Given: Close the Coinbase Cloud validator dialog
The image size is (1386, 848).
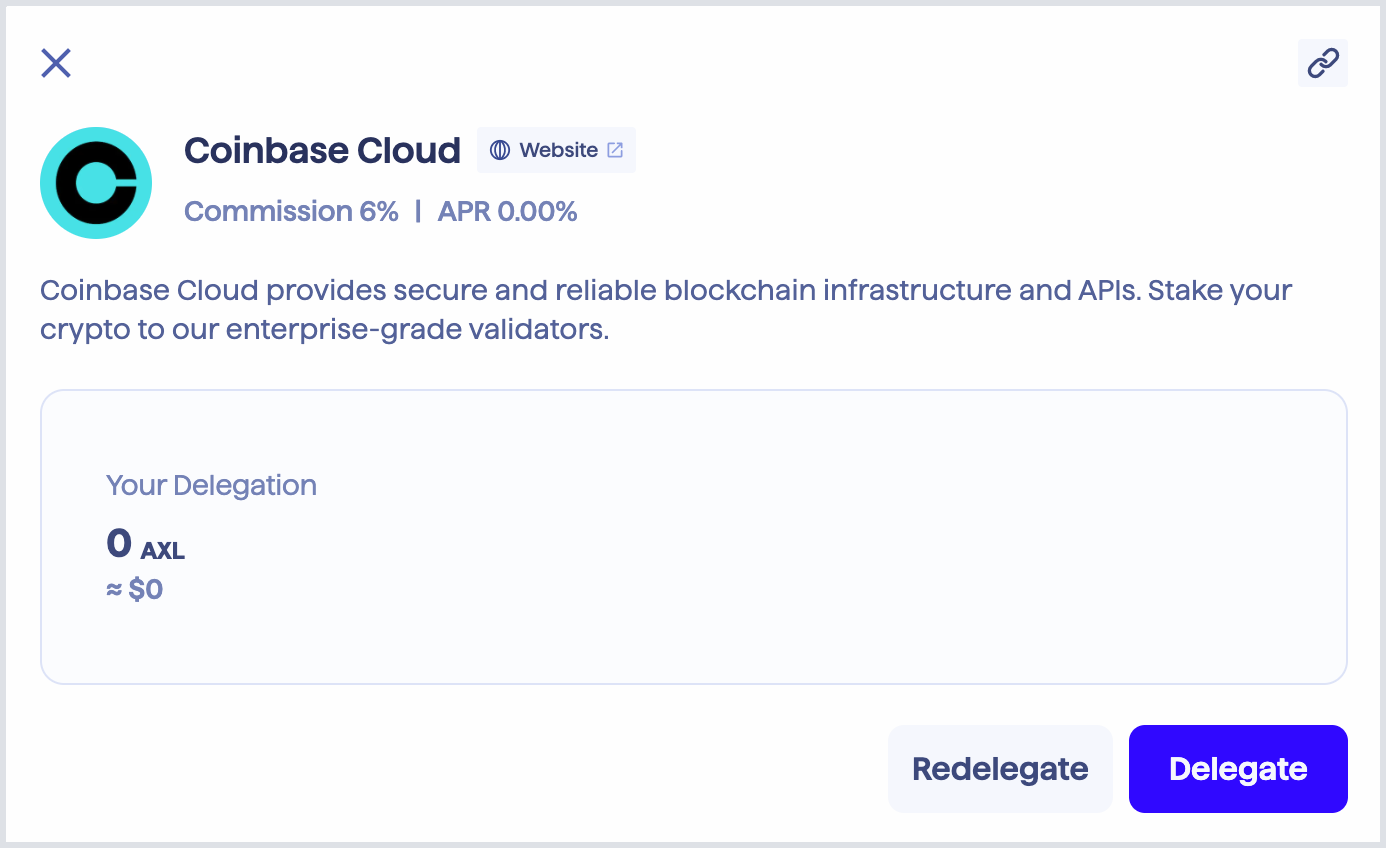Looking at the screenshot, I should click(56, 63).
